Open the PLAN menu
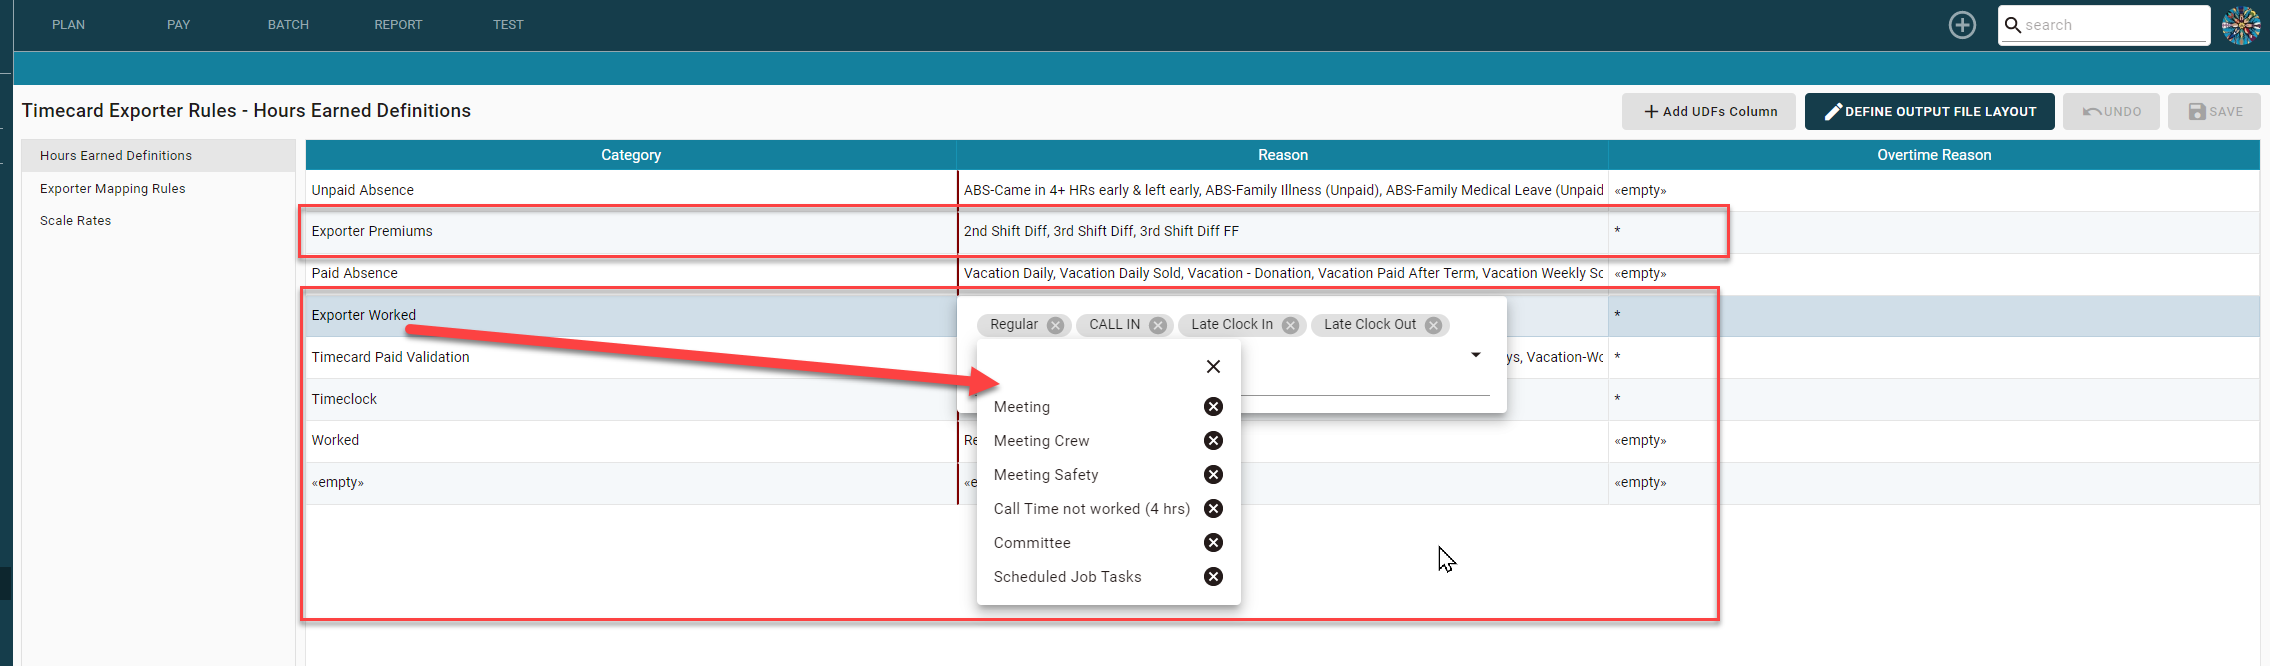Viewport: 2270px width, 666px height. pyautogui.click(x=68, y=25)
